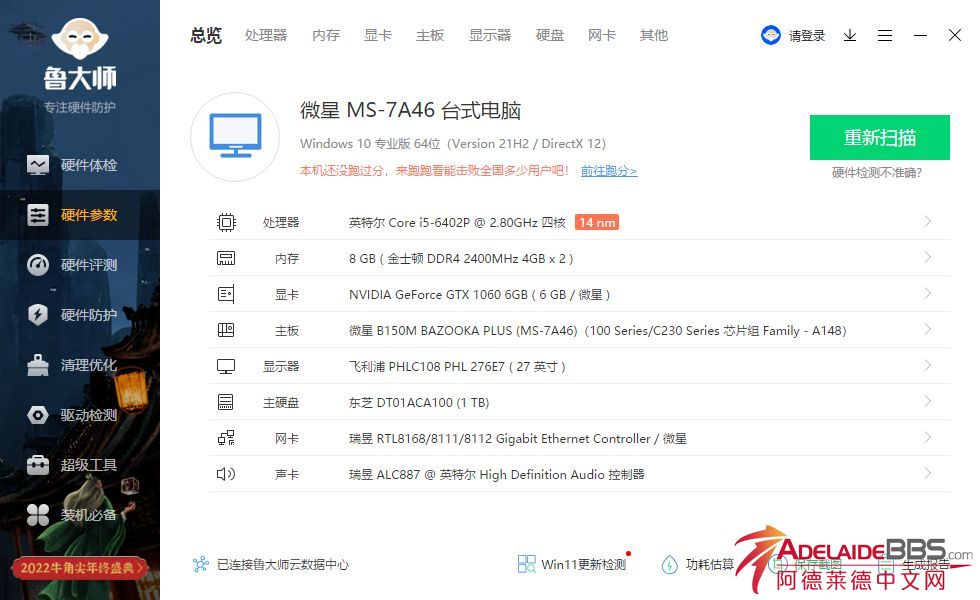Switch to the 总览 tab

(206, 35)
